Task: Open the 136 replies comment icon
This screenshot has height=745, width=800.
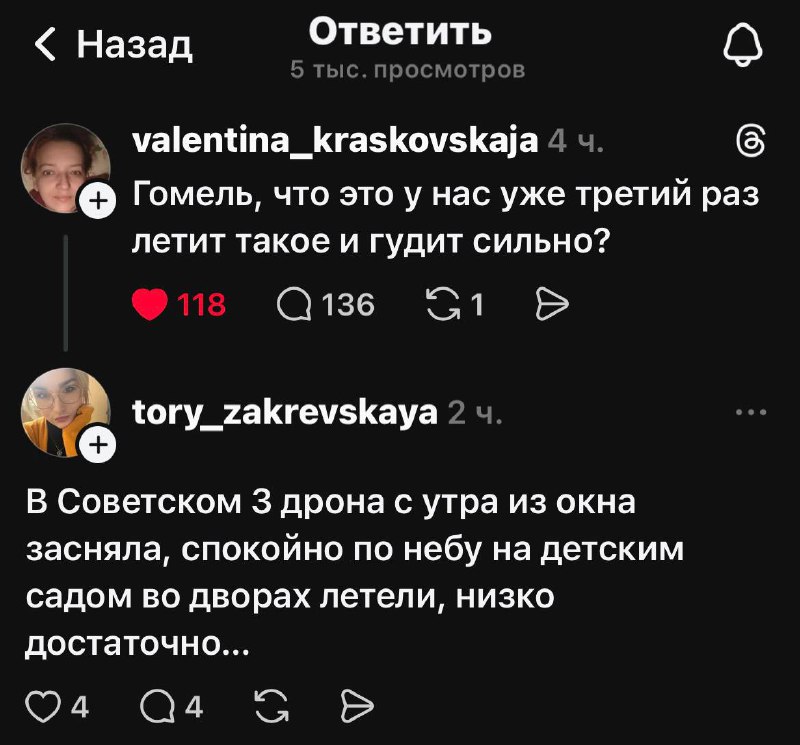Action: click(298, 304)
